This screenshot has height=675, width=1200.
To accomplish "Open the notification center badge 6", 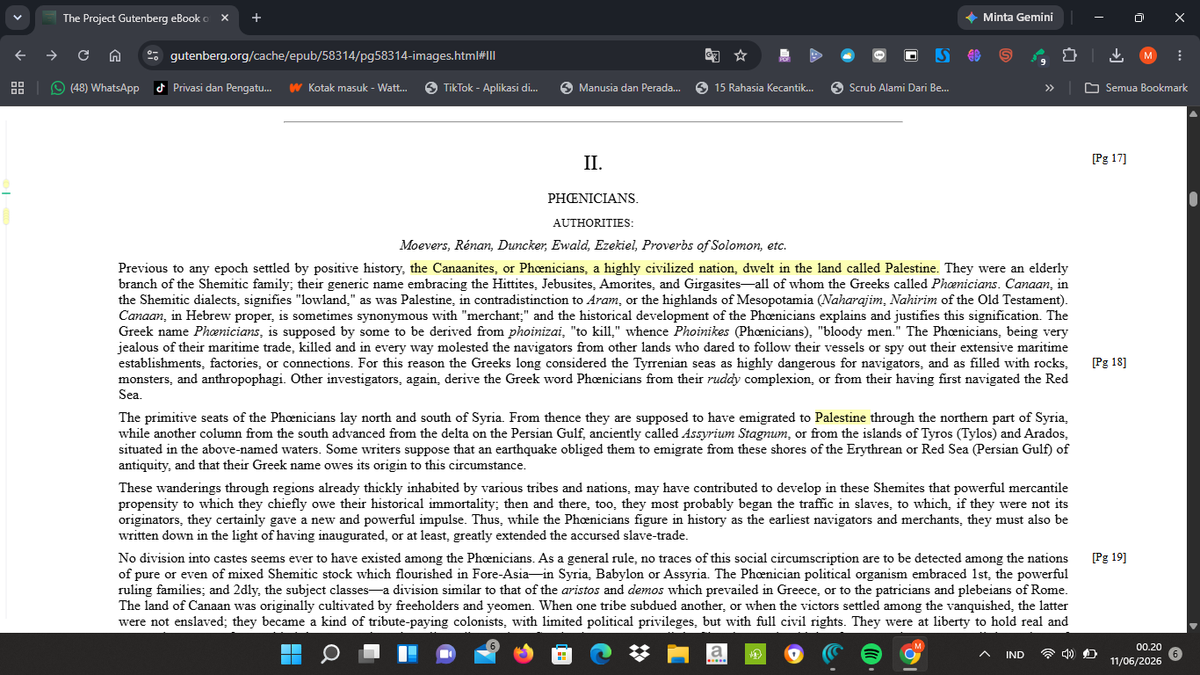I will pyautogui.click(x=1176, y=653).
